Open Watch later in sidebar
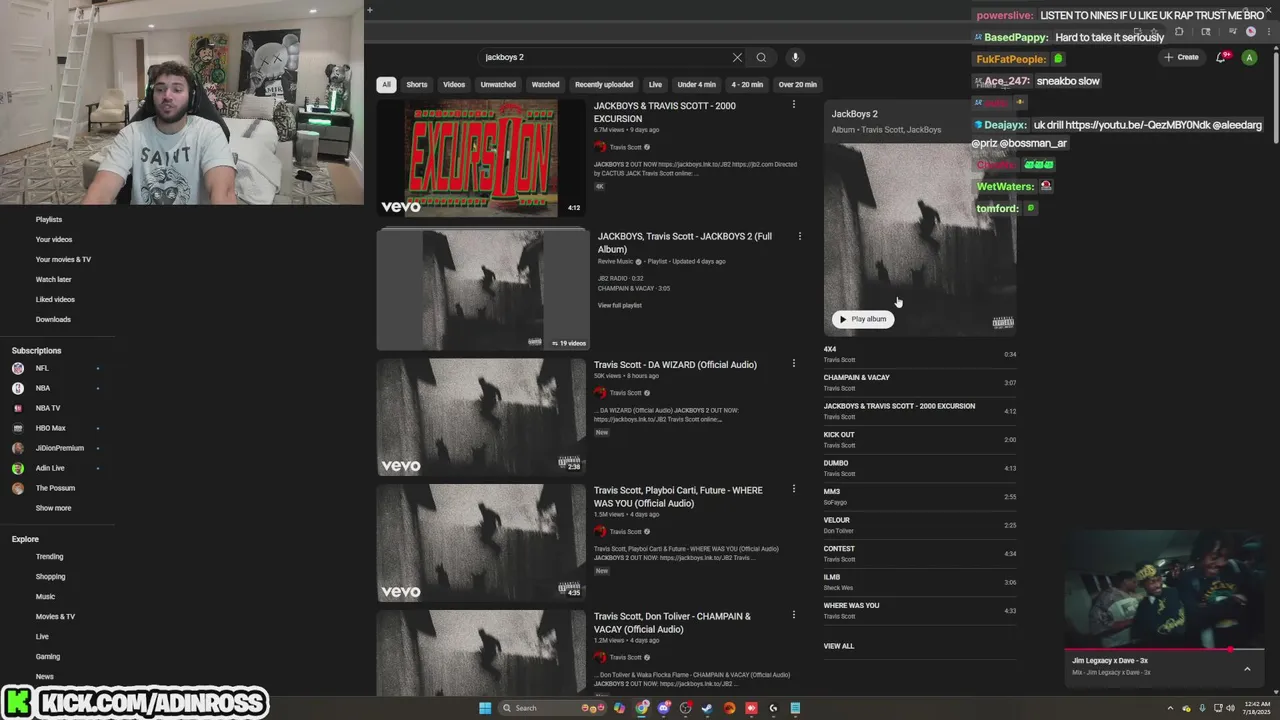The width and height of the screenshot is (1280, 720). (53, 279)
